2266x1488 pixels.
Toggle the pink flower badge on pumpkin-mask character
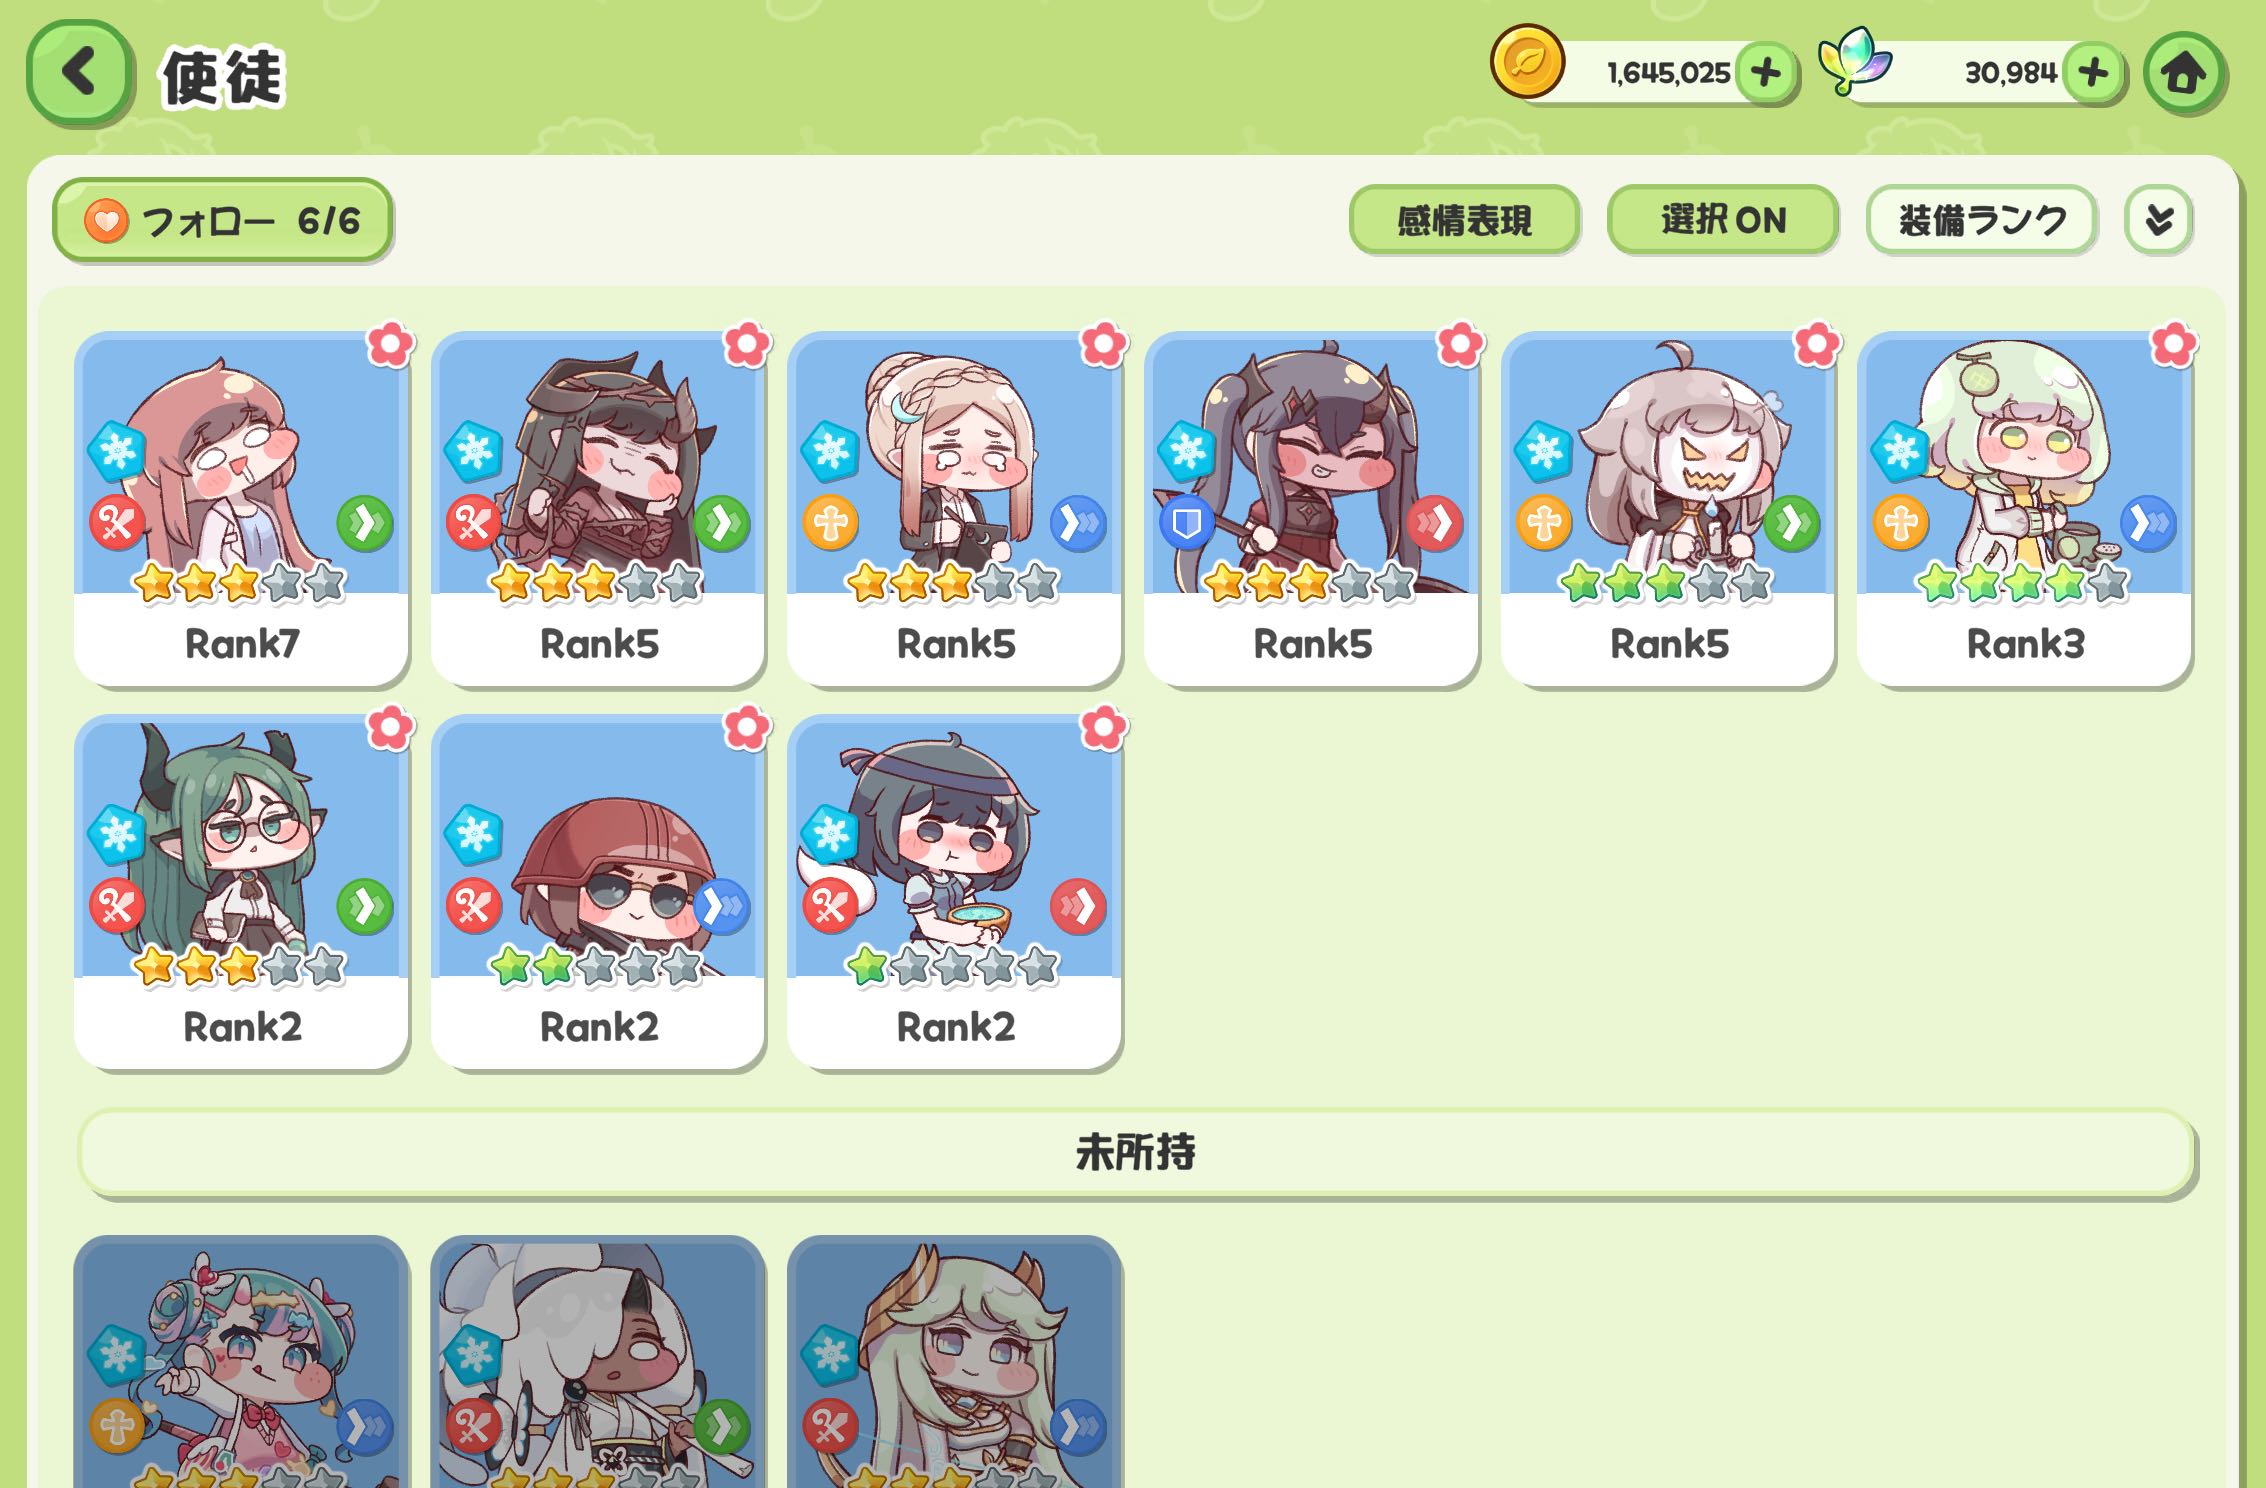(1817, 345)
